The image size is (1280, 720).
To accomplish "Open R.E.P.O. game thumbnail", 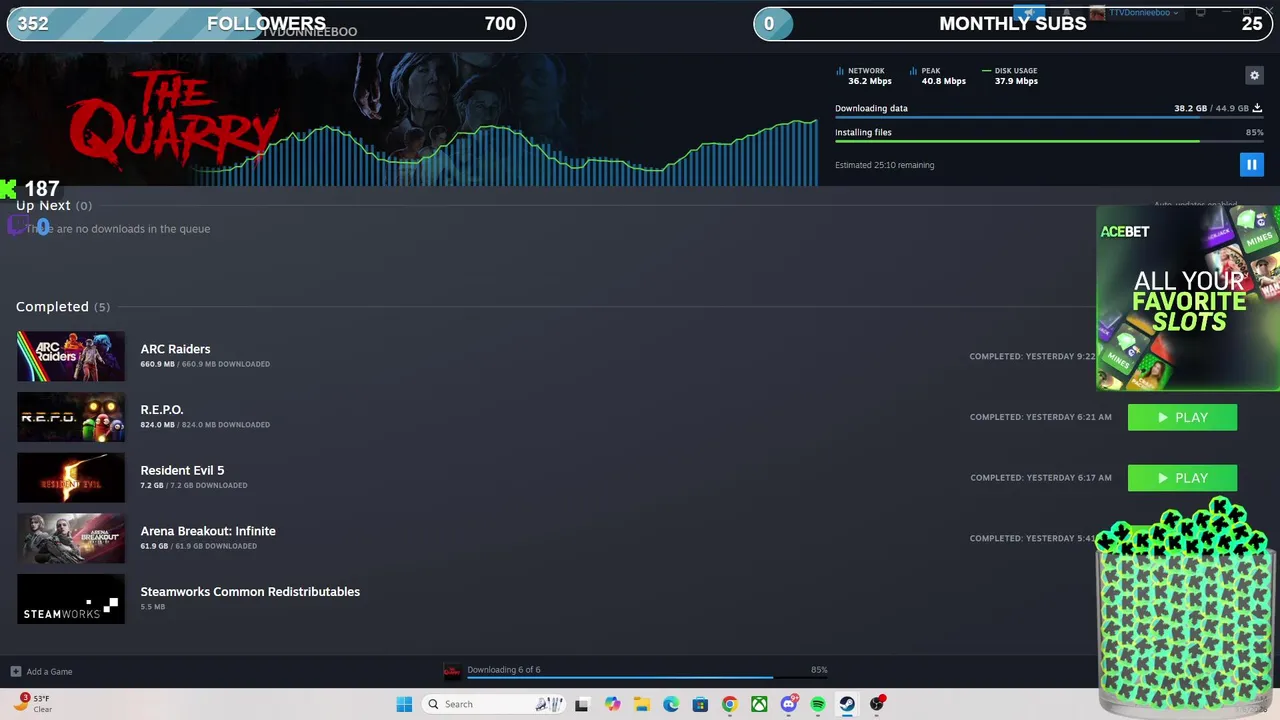I will click(x=71, y=417).
